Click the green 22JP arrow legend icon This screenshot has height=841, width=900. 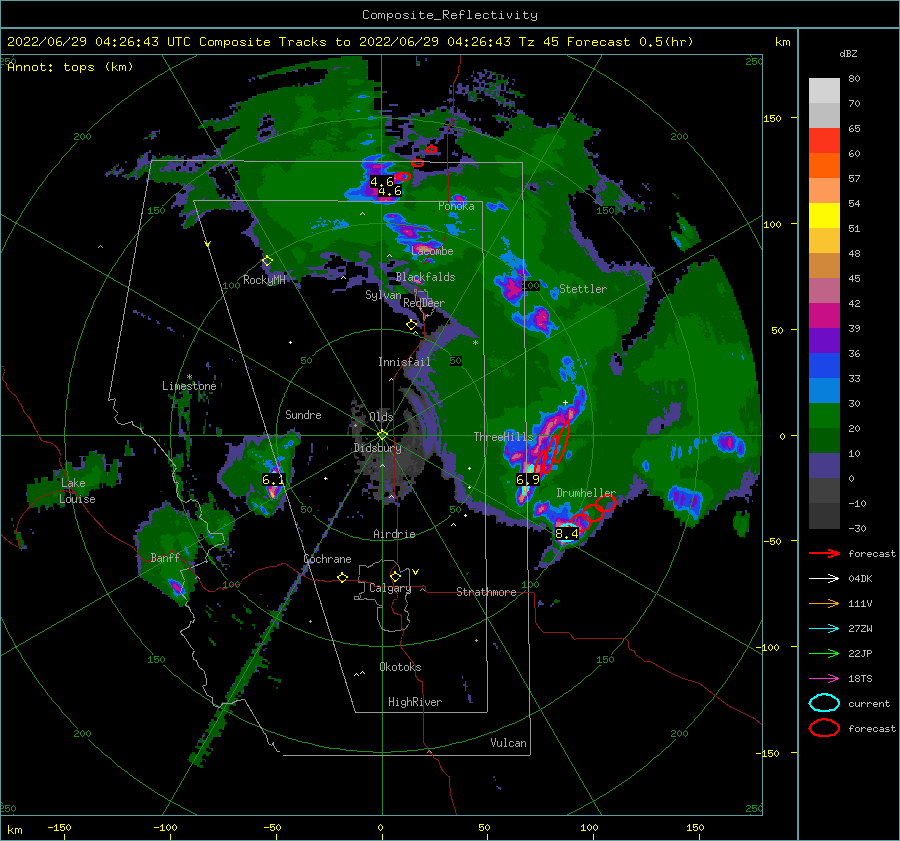(x=824, y=653)
